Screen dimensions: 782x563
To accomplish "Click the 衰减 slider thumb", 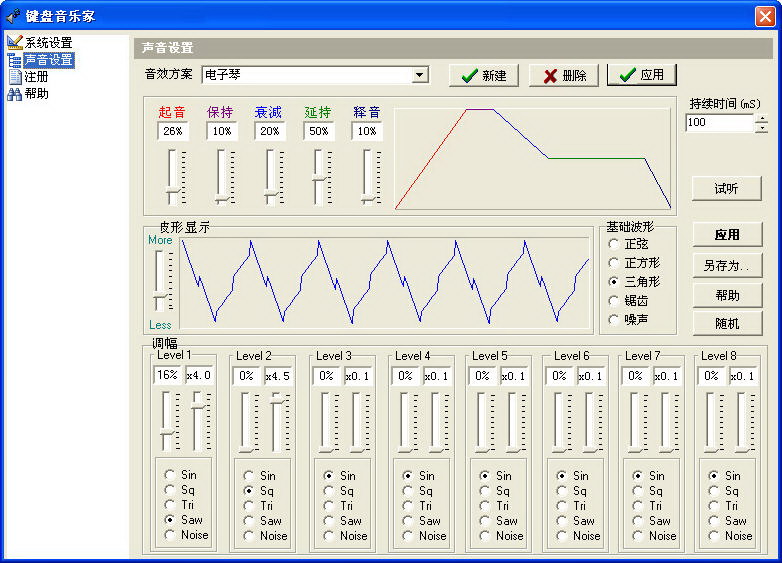I will point(270,194).
